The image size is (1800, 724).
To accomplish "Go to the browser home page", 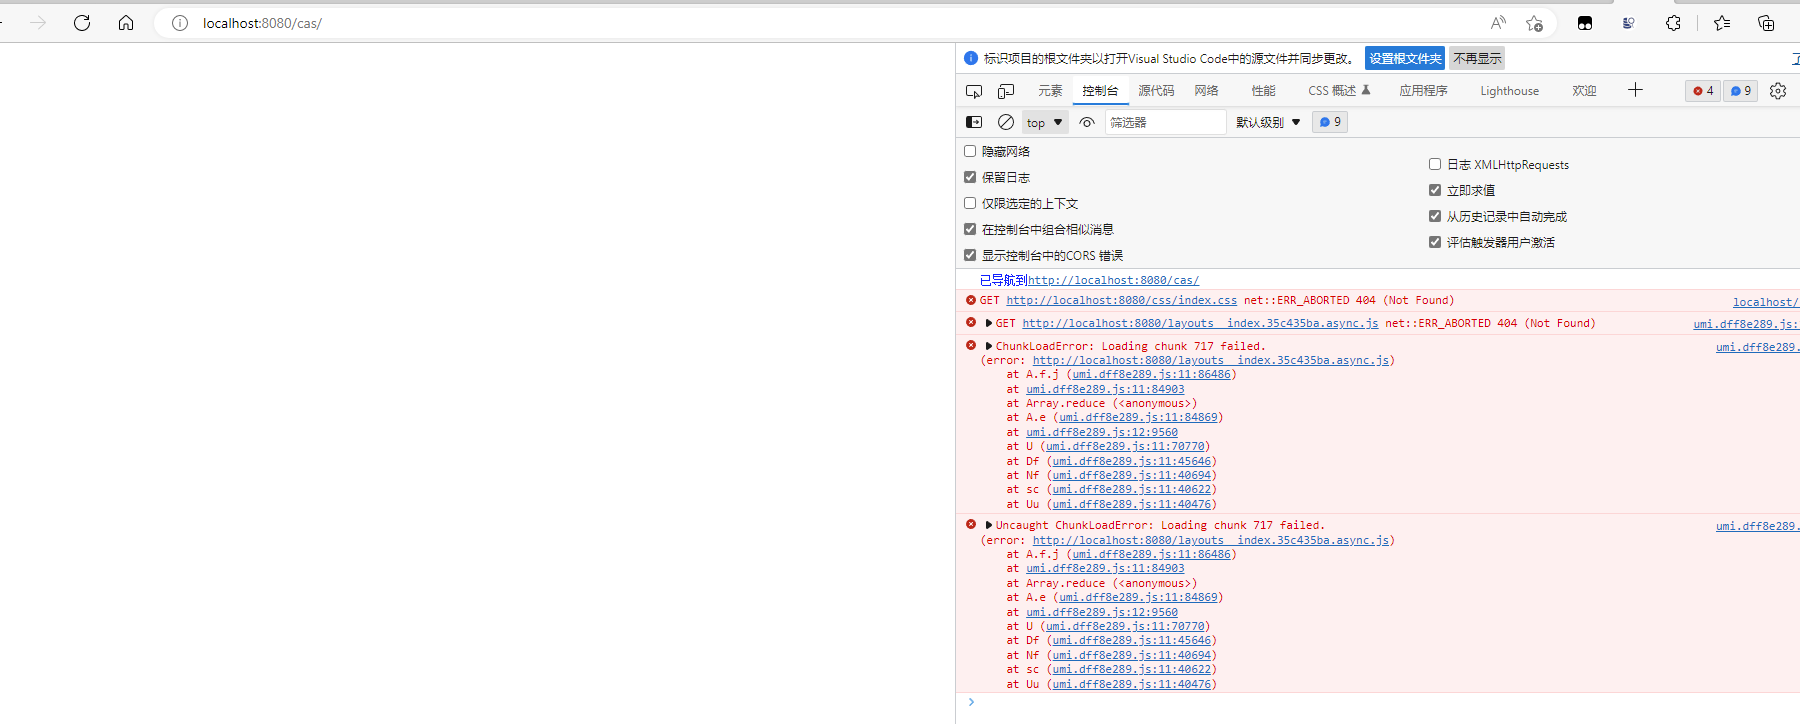I will 126,23.
